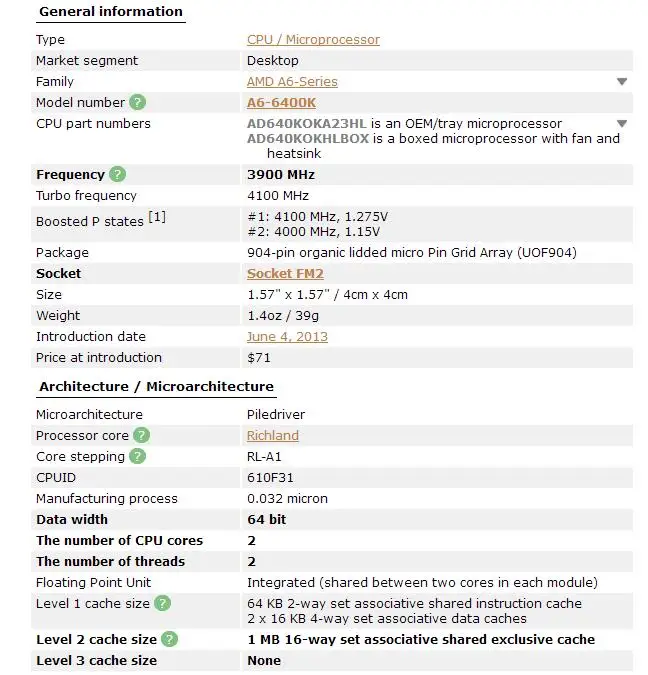Open the June 4, 2013 introduction date link
The width and height of the screenshot is (648, 675).
click(x=287, y=337)
